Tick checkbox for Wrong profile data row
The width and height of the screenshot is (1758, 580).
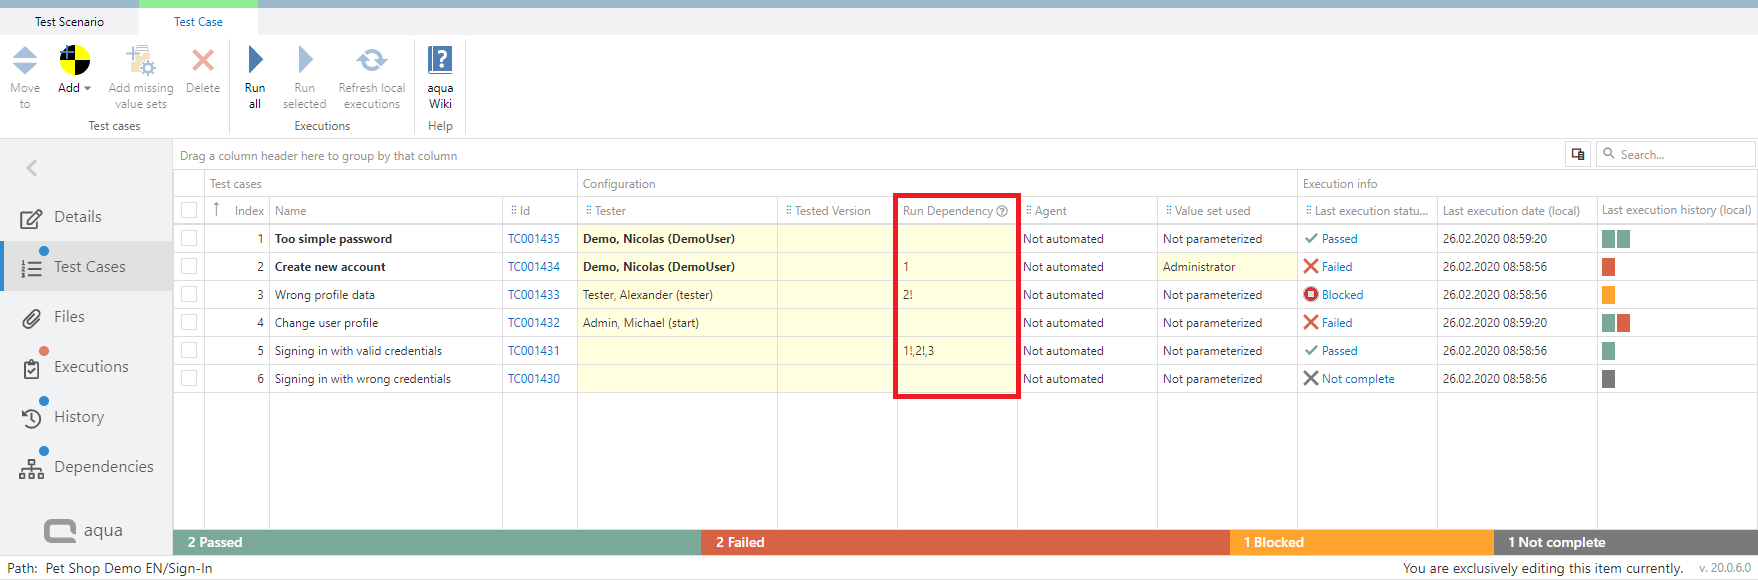tap(189, 295)
